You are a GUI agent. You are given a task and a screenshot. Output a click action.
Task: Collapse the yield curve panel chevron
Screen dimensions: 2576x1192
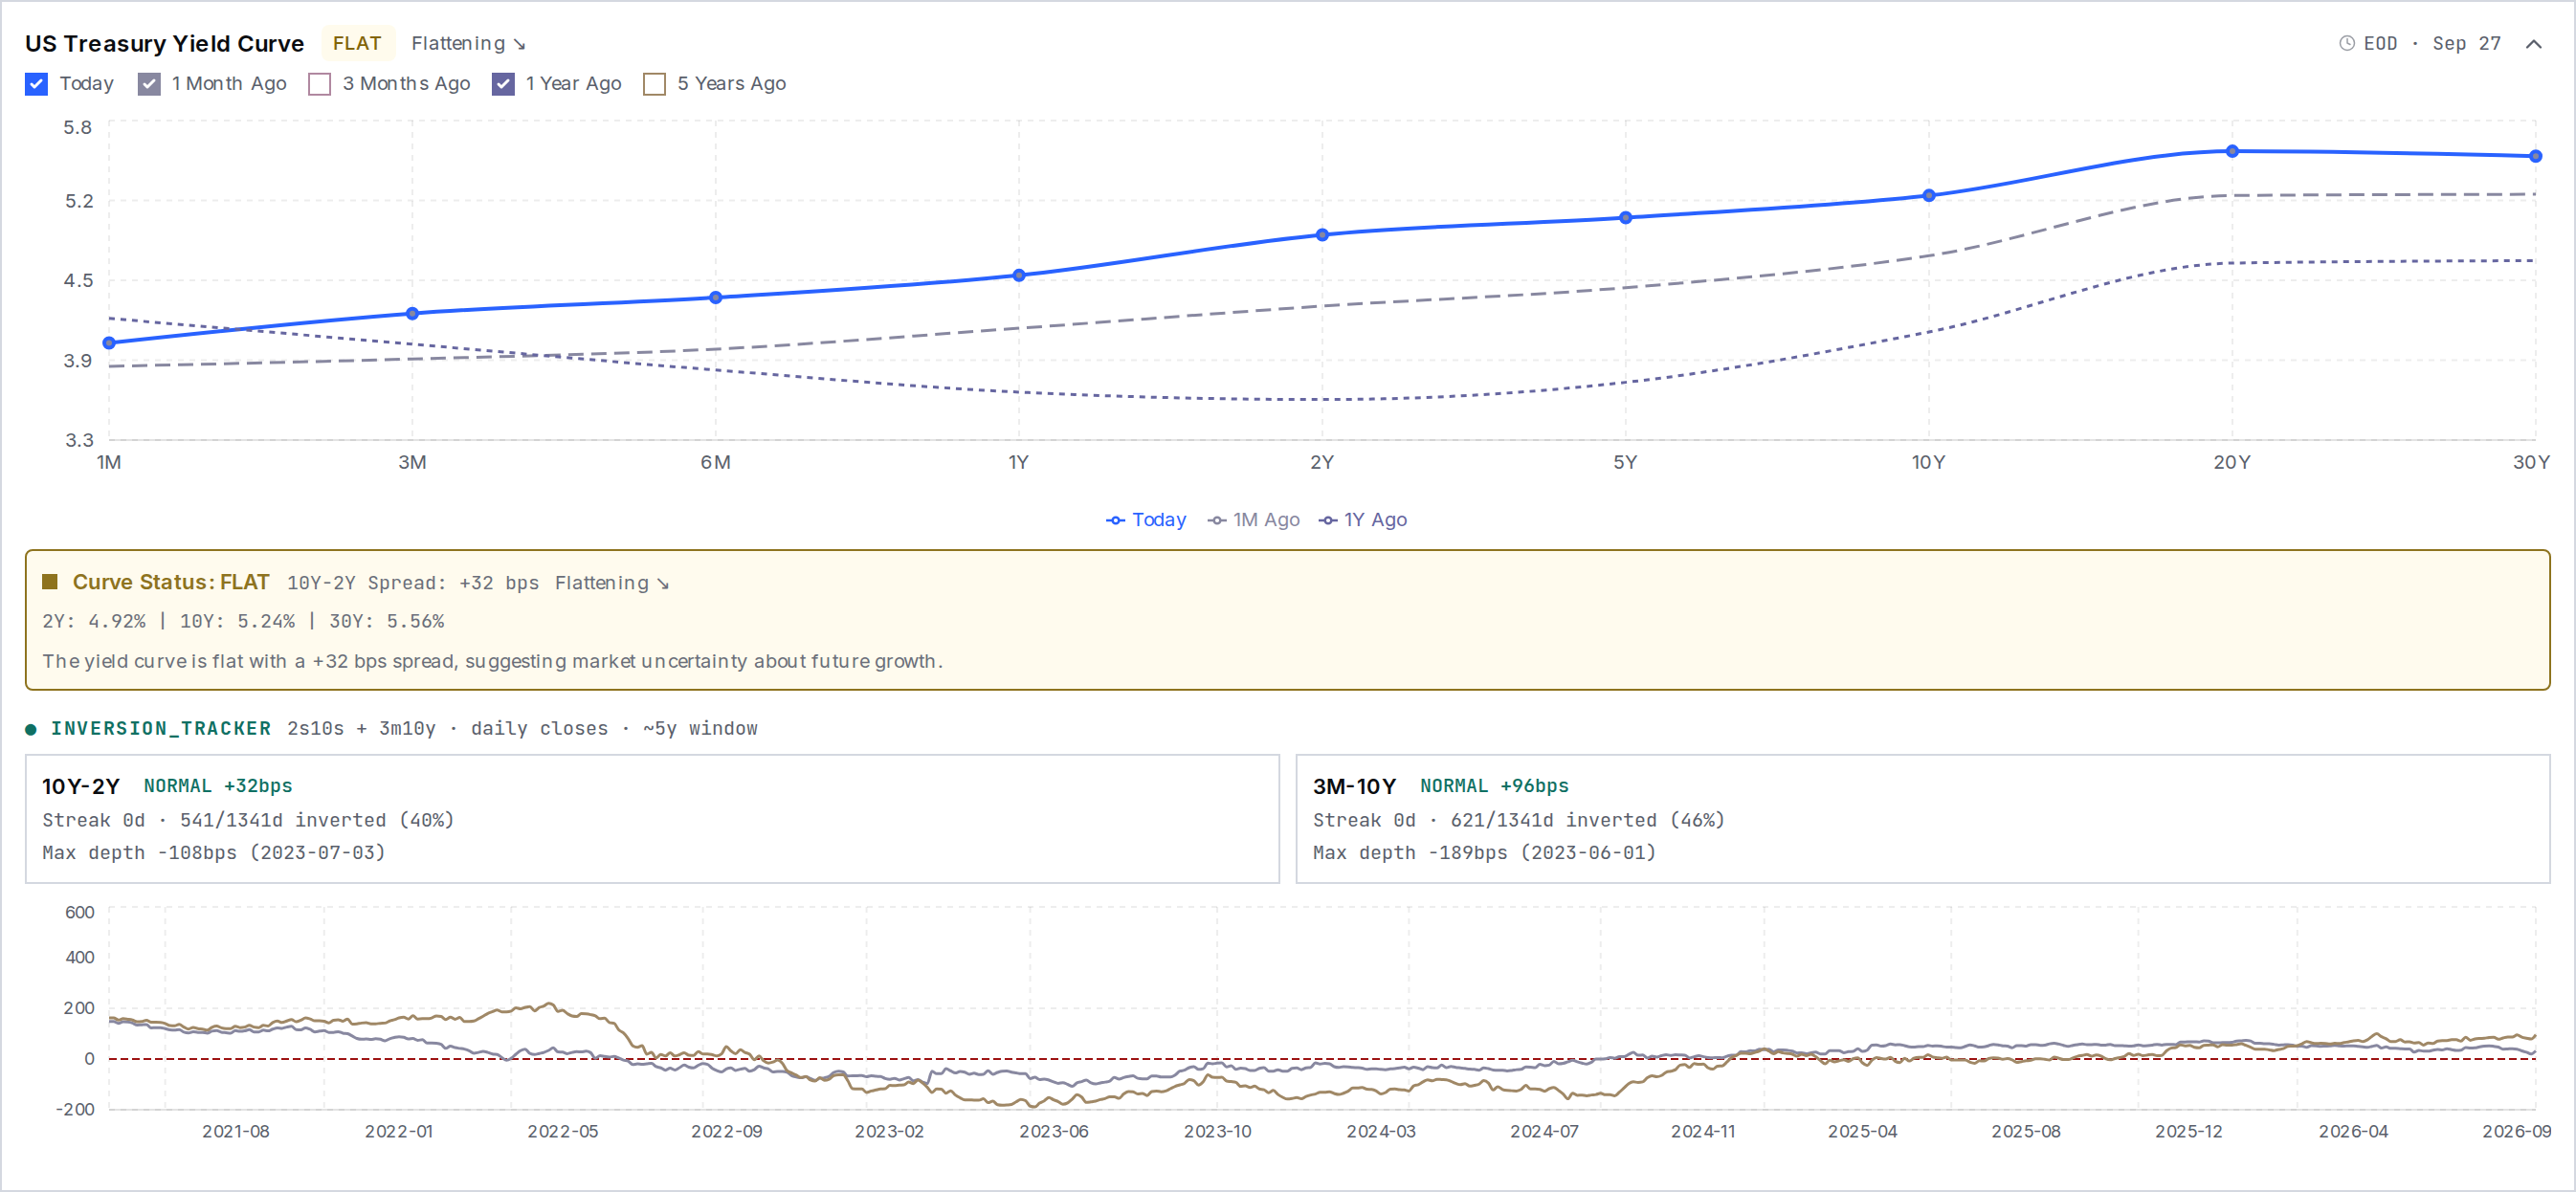pos(2533,44)
